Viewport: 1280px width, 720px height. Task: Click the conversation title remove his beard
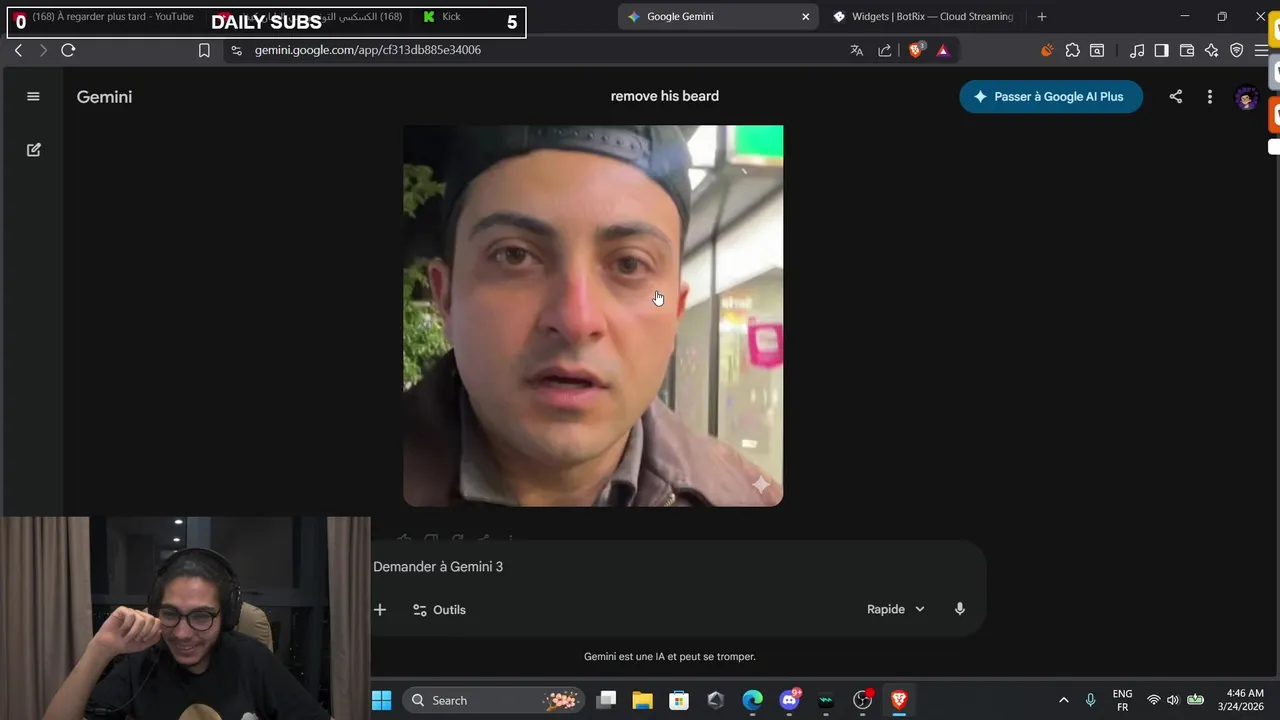click(665, 96)
